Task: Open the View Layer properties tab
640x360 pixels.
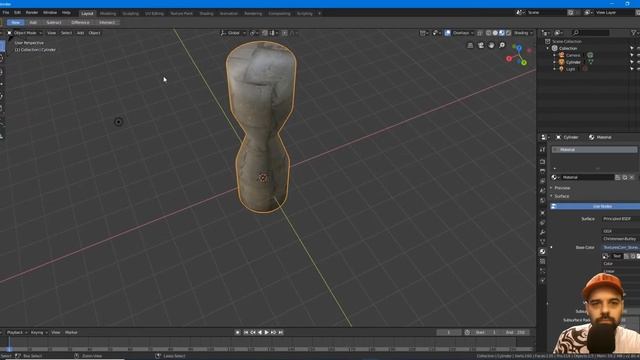Action: [x=542, y=181]
